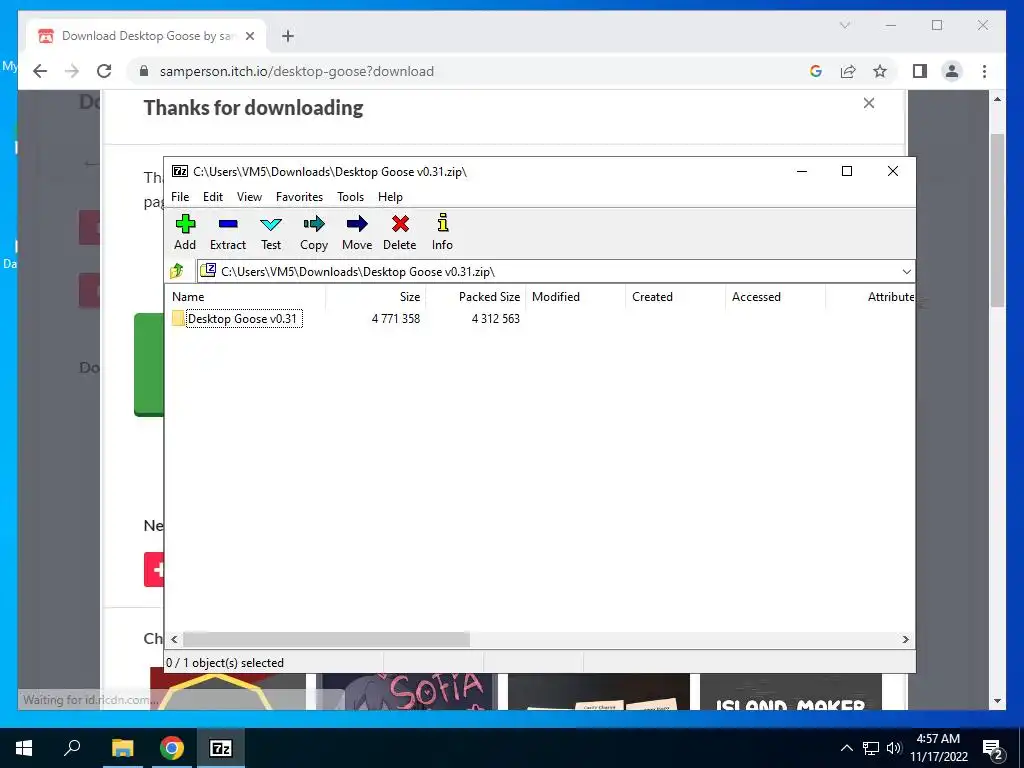The width and height of the screenshot is (1024, 768).
Task: Click horizontal scrollbar thumb in 7-Zip list
Action: point(326,639)
